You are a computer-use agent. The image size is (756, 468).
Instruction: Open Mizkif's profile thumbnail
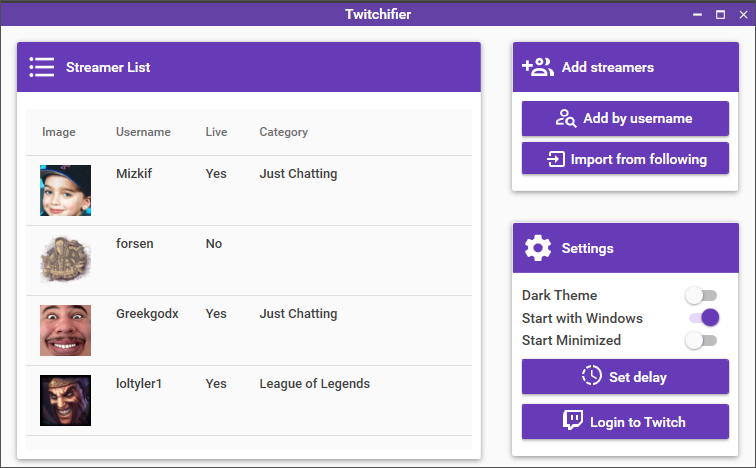(66, 190)
